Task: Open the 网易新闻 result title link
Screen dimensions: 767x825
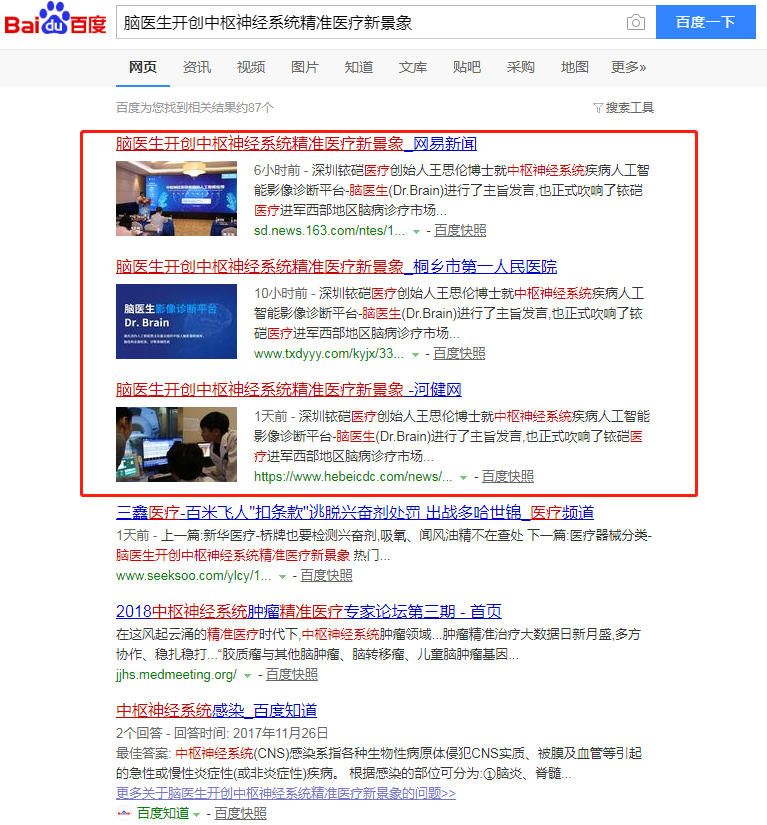Action: (296, 144)
